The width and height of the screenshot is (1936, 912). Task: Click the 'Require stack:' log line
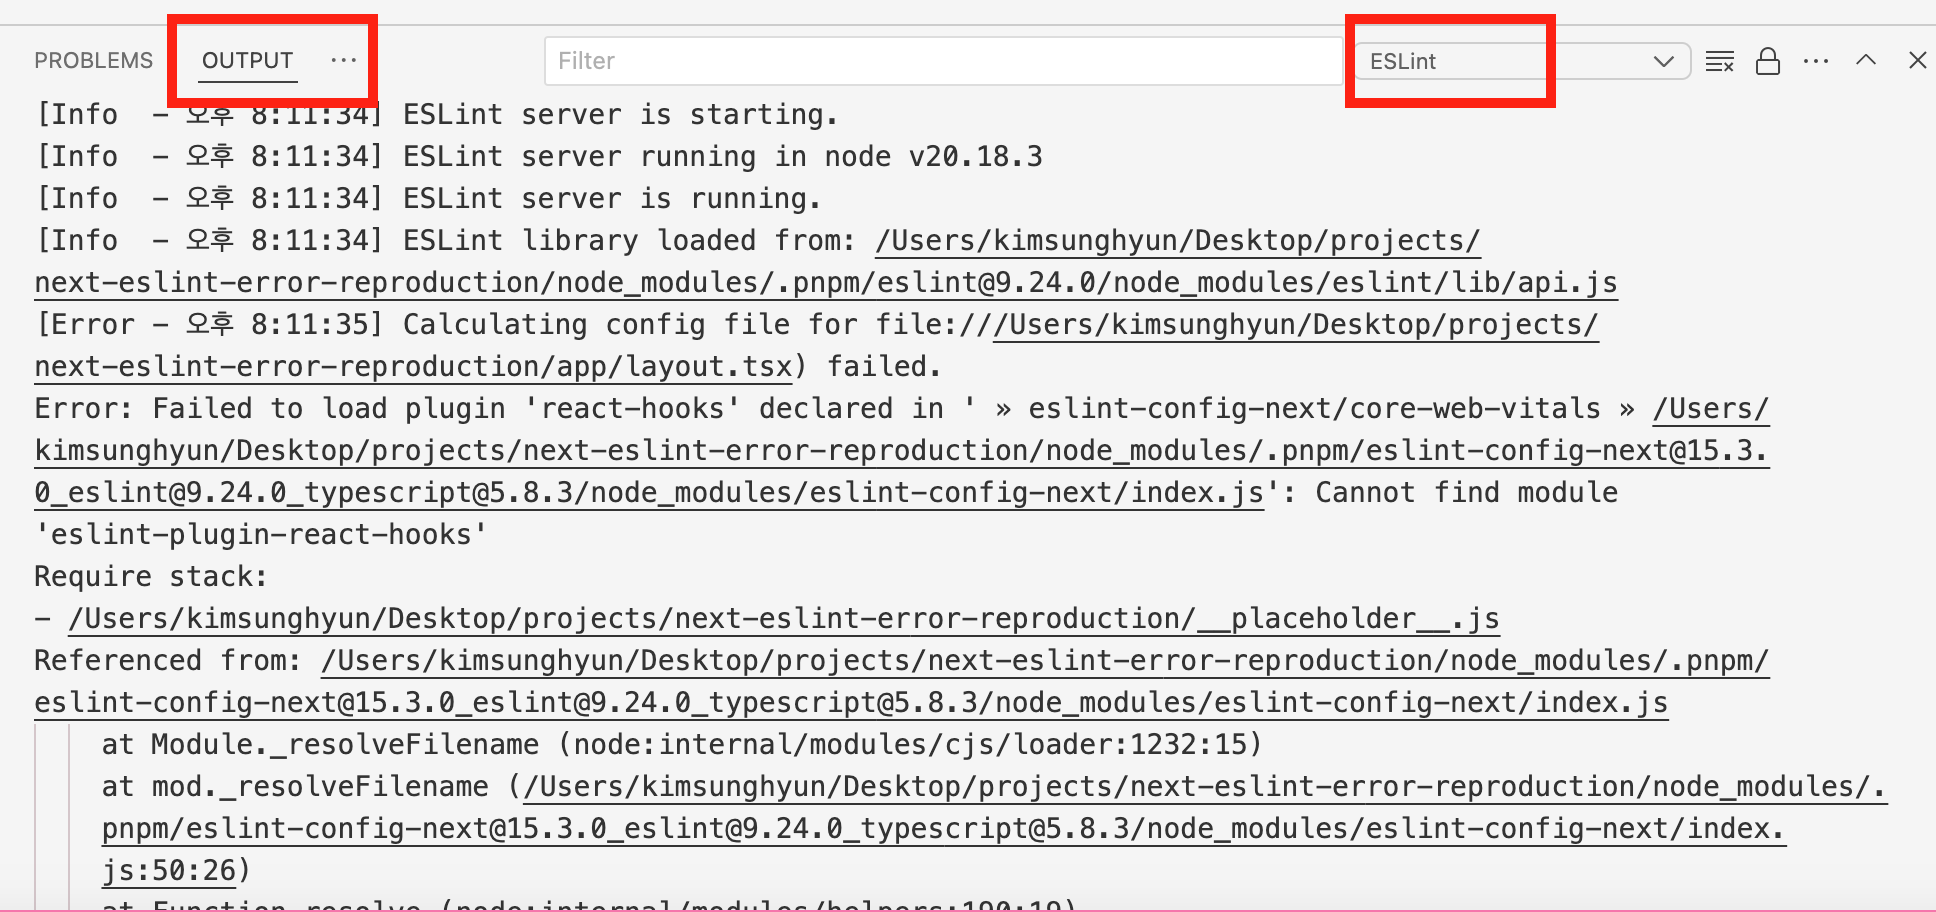[151, 577]
